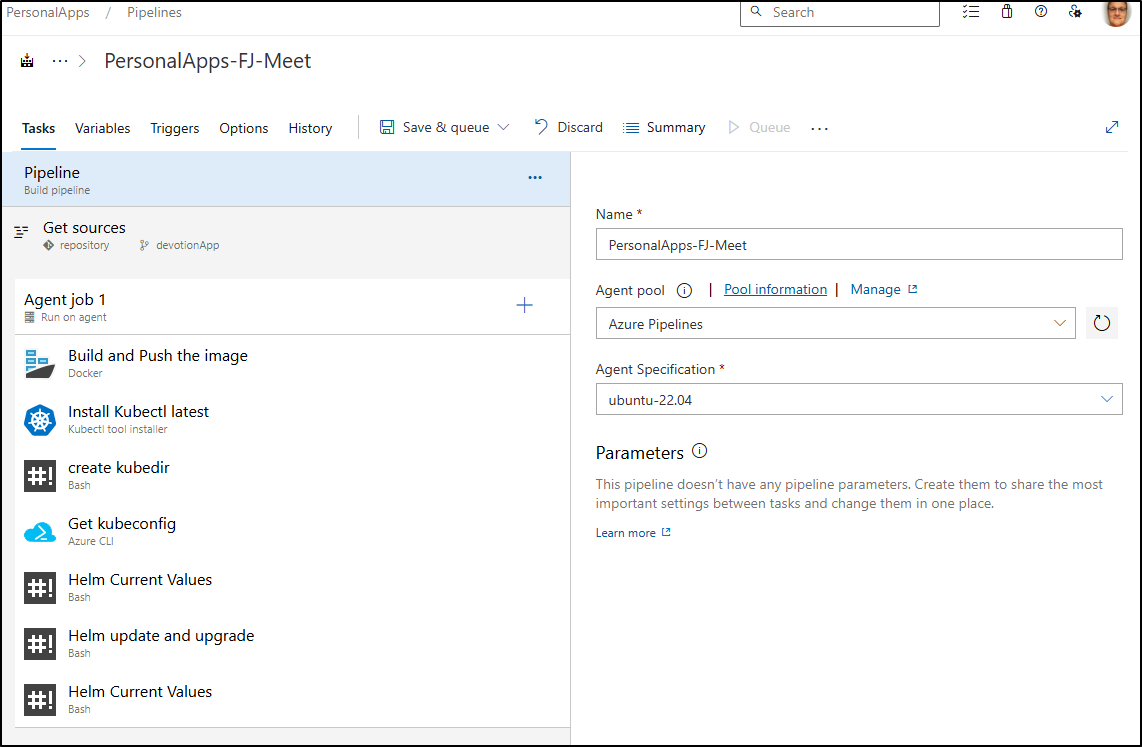This screenshot has height=747, width=1142.
Task: Open the Manage agent pool link
Action: point(883,290)
